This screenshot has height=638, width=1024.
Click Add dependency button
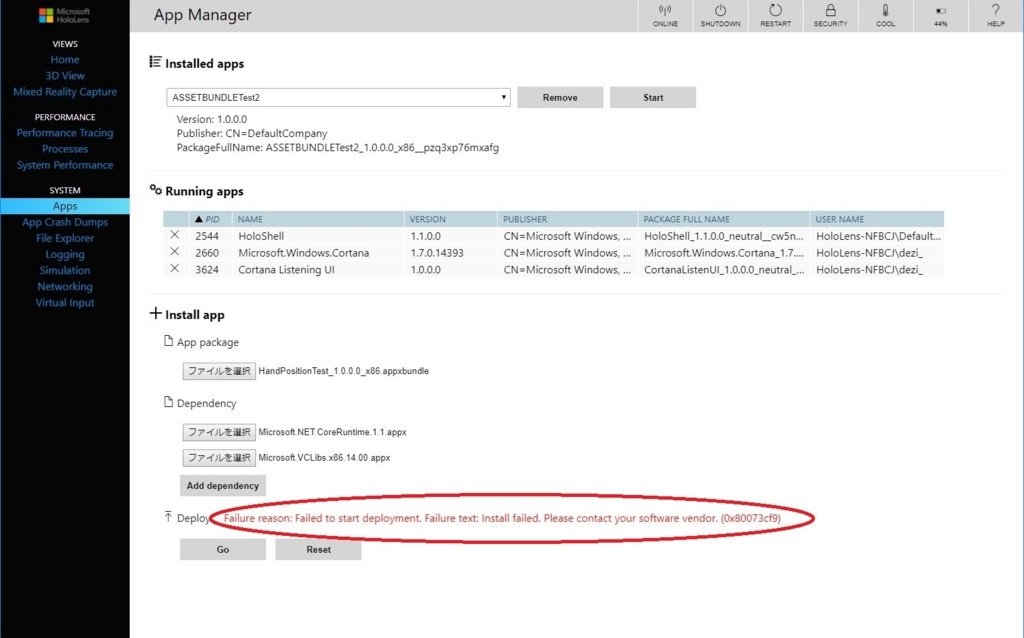pos(223,486)
